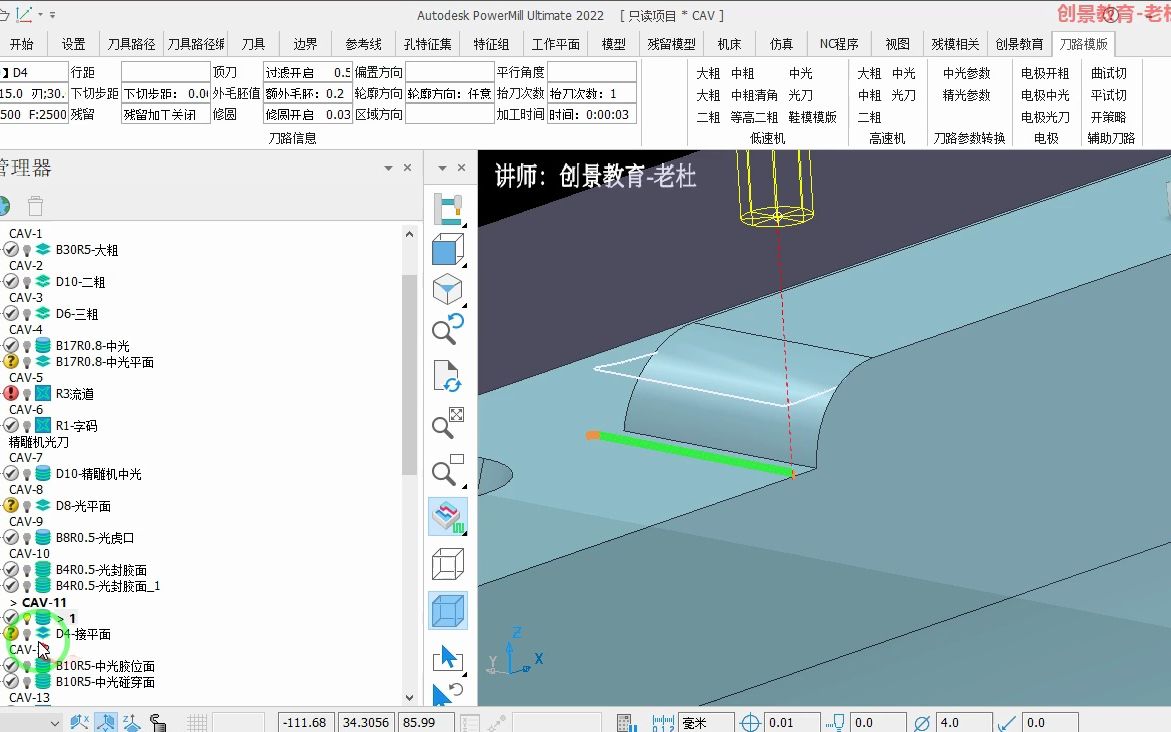Image resolution: width=1171 pixels, height=732 pixels.
Task: Click the 鞋模模版 template button
Action: pos(812,117)
